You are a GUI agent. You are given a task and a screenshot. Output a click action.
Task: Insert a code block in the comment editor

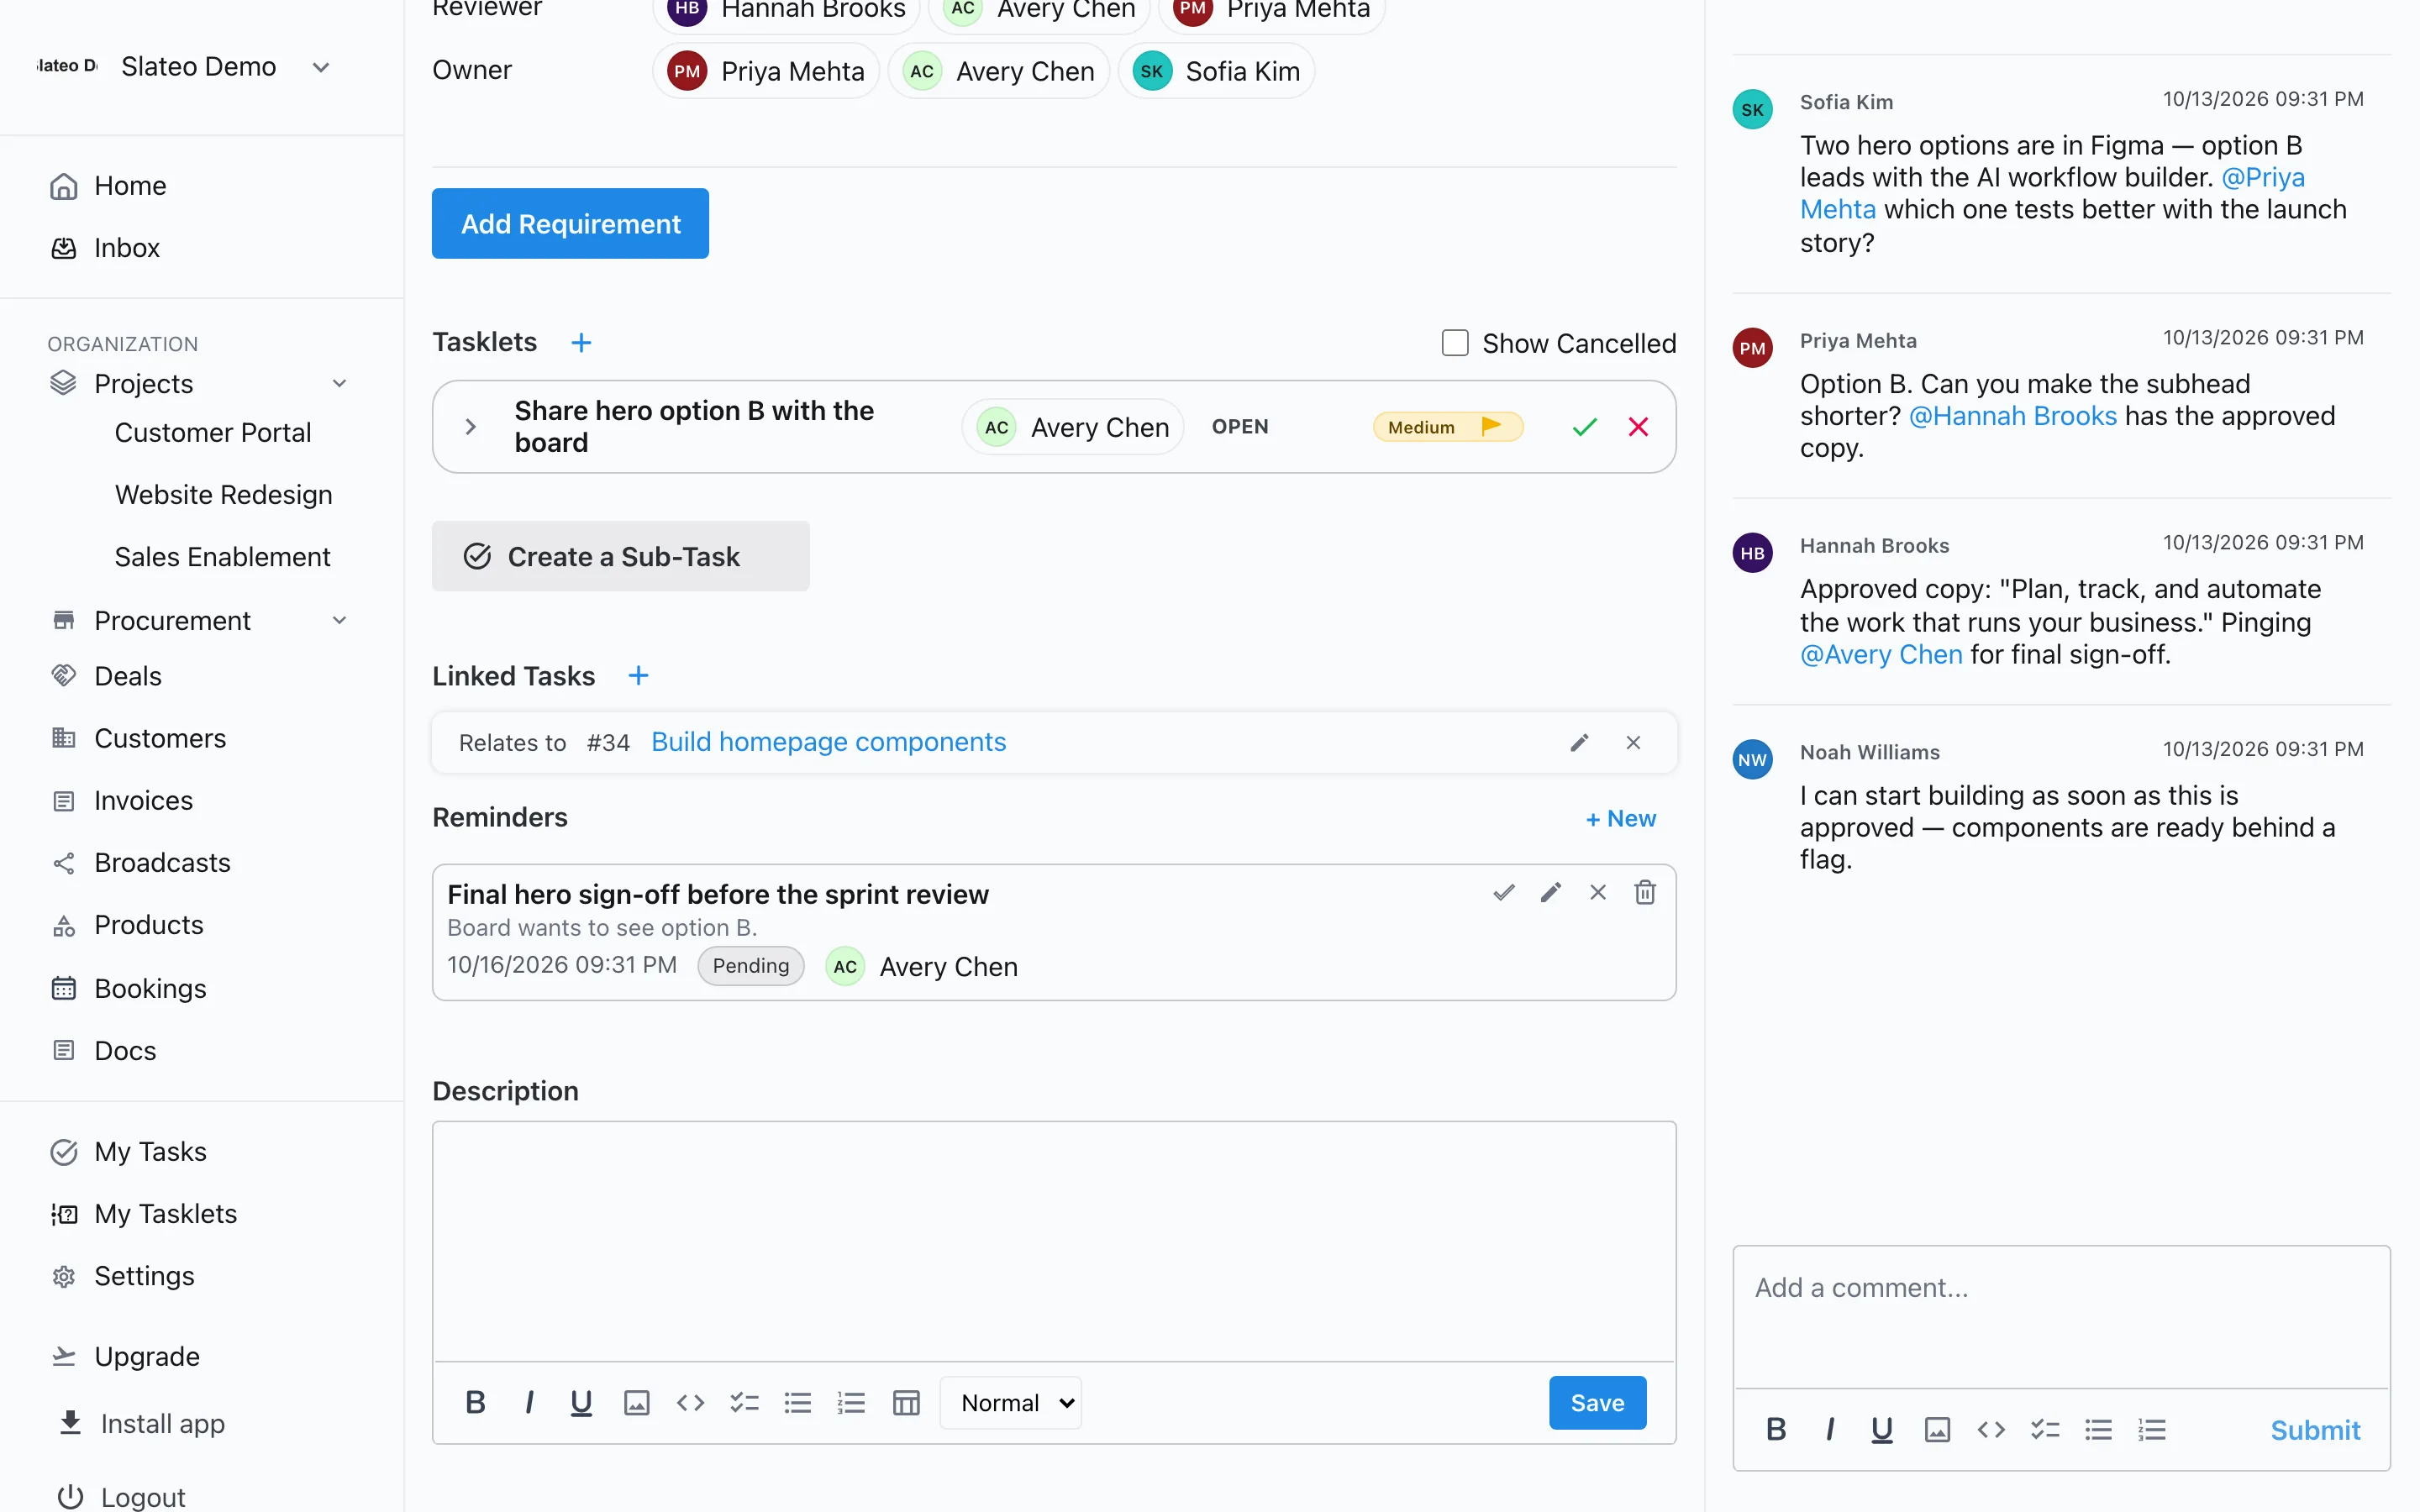click(1990, 1430)
